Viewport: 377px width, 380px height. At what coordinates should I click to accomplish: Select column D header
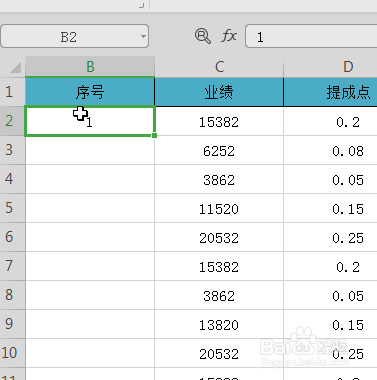point(330,67)
